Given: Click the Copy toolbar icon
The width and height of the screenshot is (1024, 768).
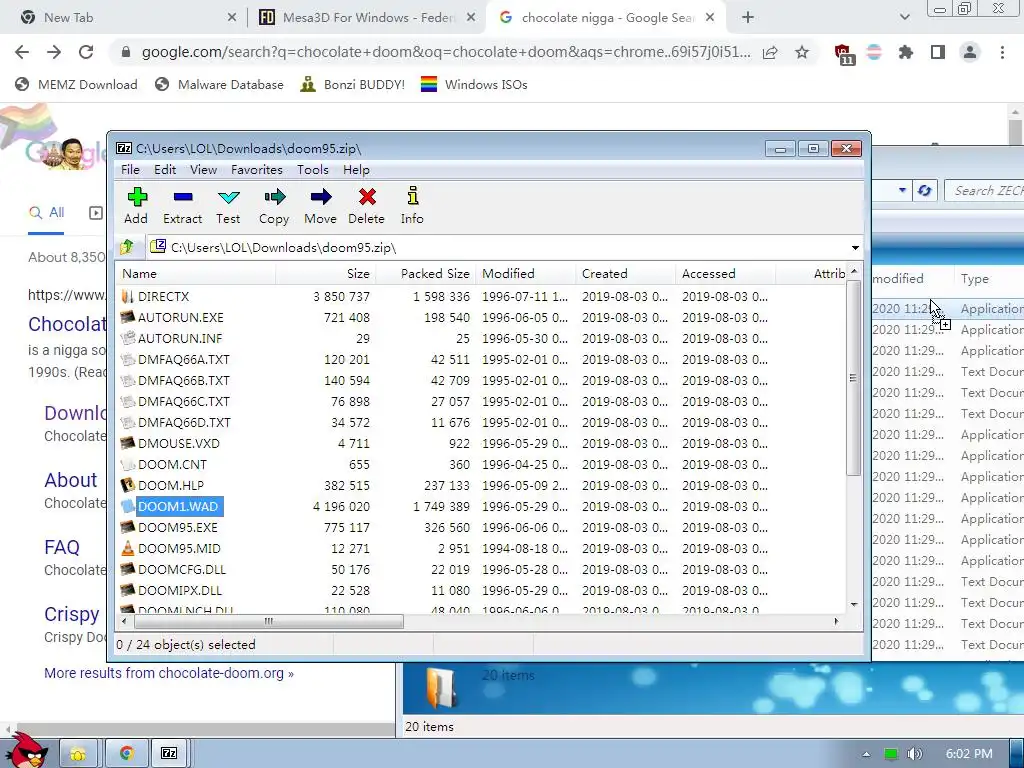Looking at the screenshot, I should (x=274, y=206).
